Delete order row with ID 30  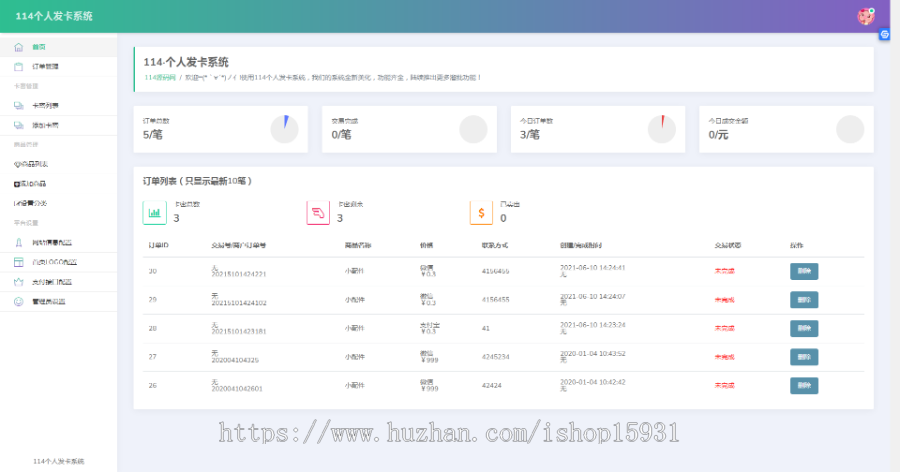click(x=804, y=271)
